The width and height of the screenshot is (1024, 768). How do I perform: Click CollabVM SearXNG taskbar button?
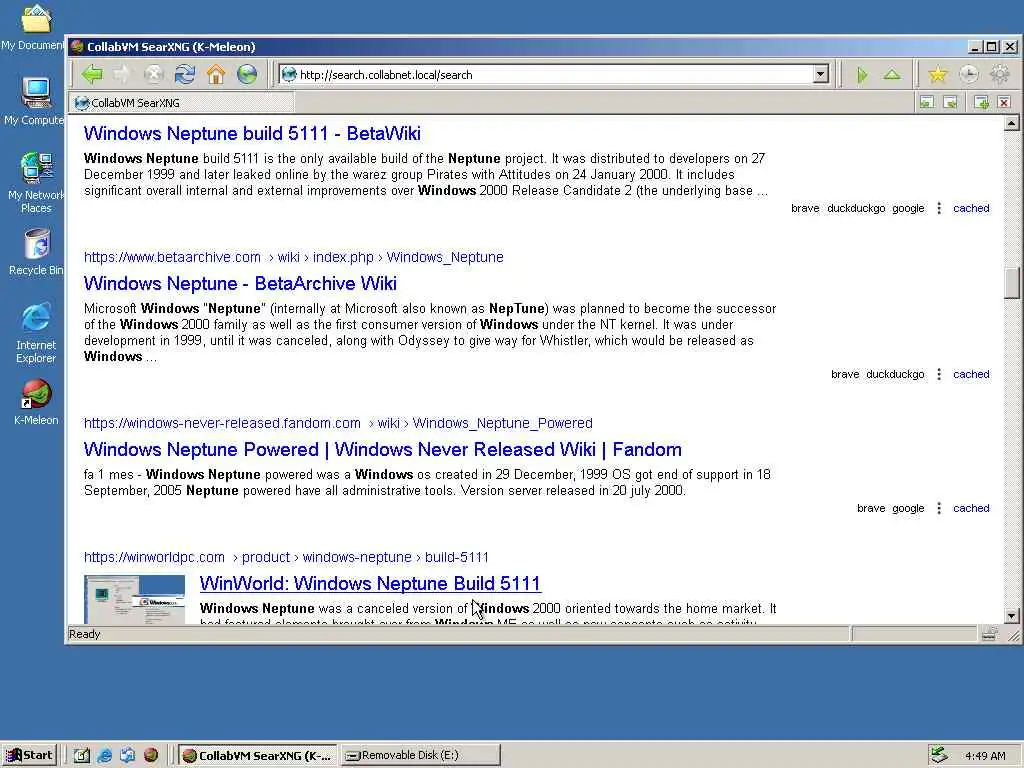[x=257, y=755]
